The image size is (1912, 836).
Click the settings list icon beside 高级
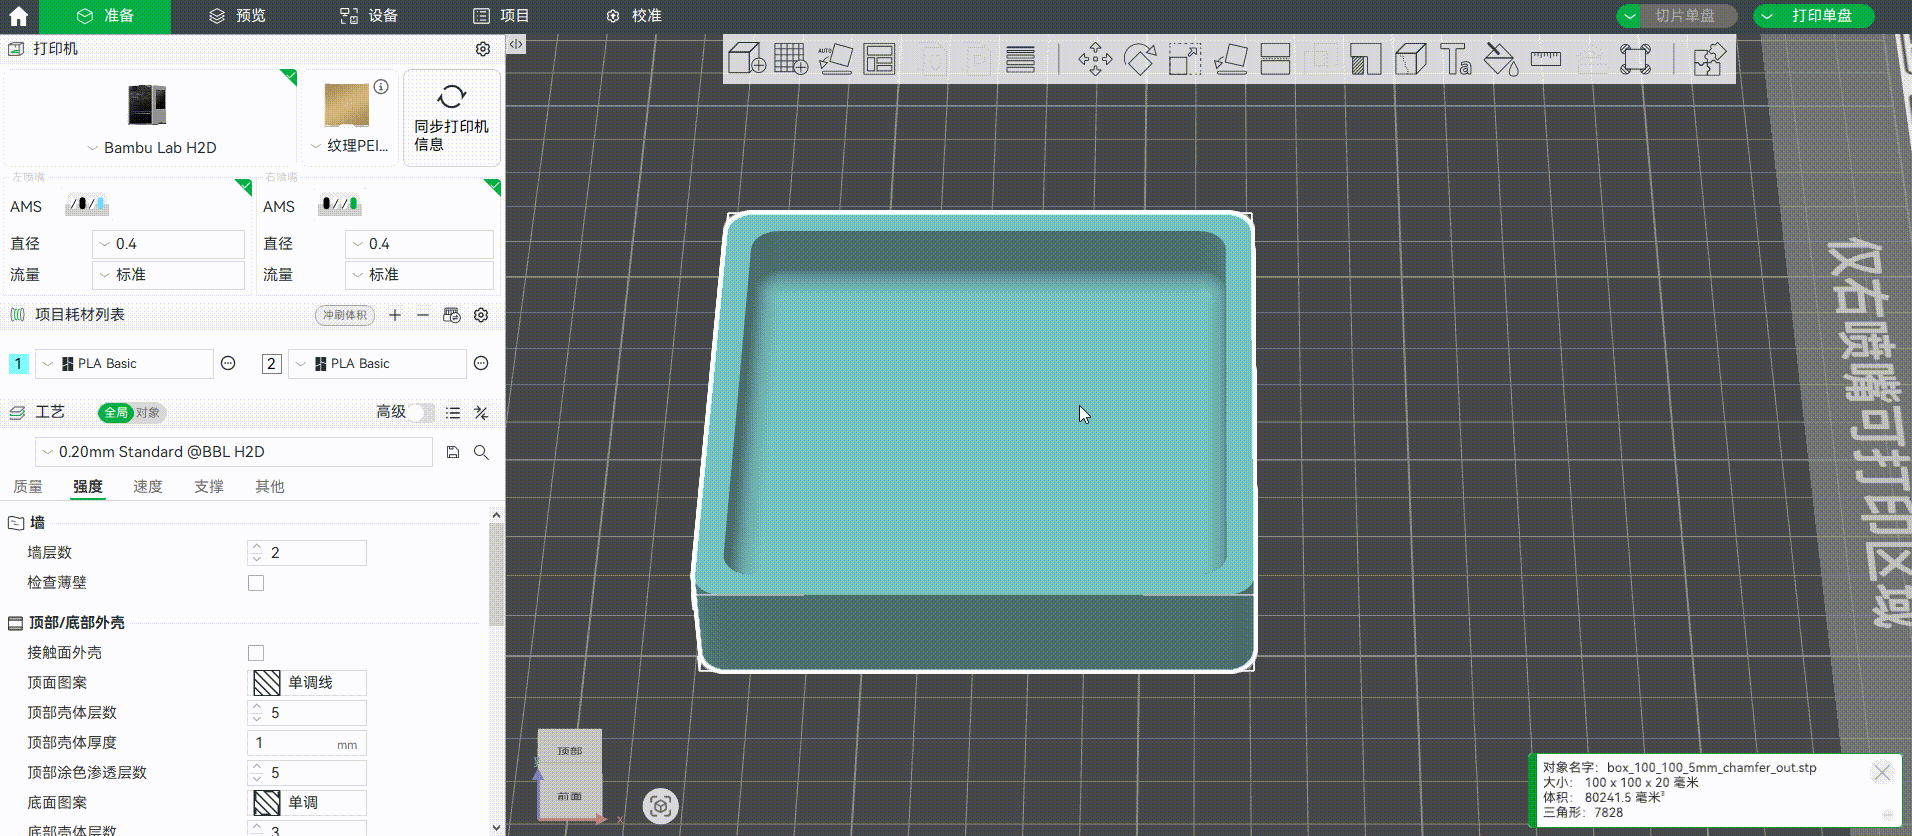pos(453,412)
